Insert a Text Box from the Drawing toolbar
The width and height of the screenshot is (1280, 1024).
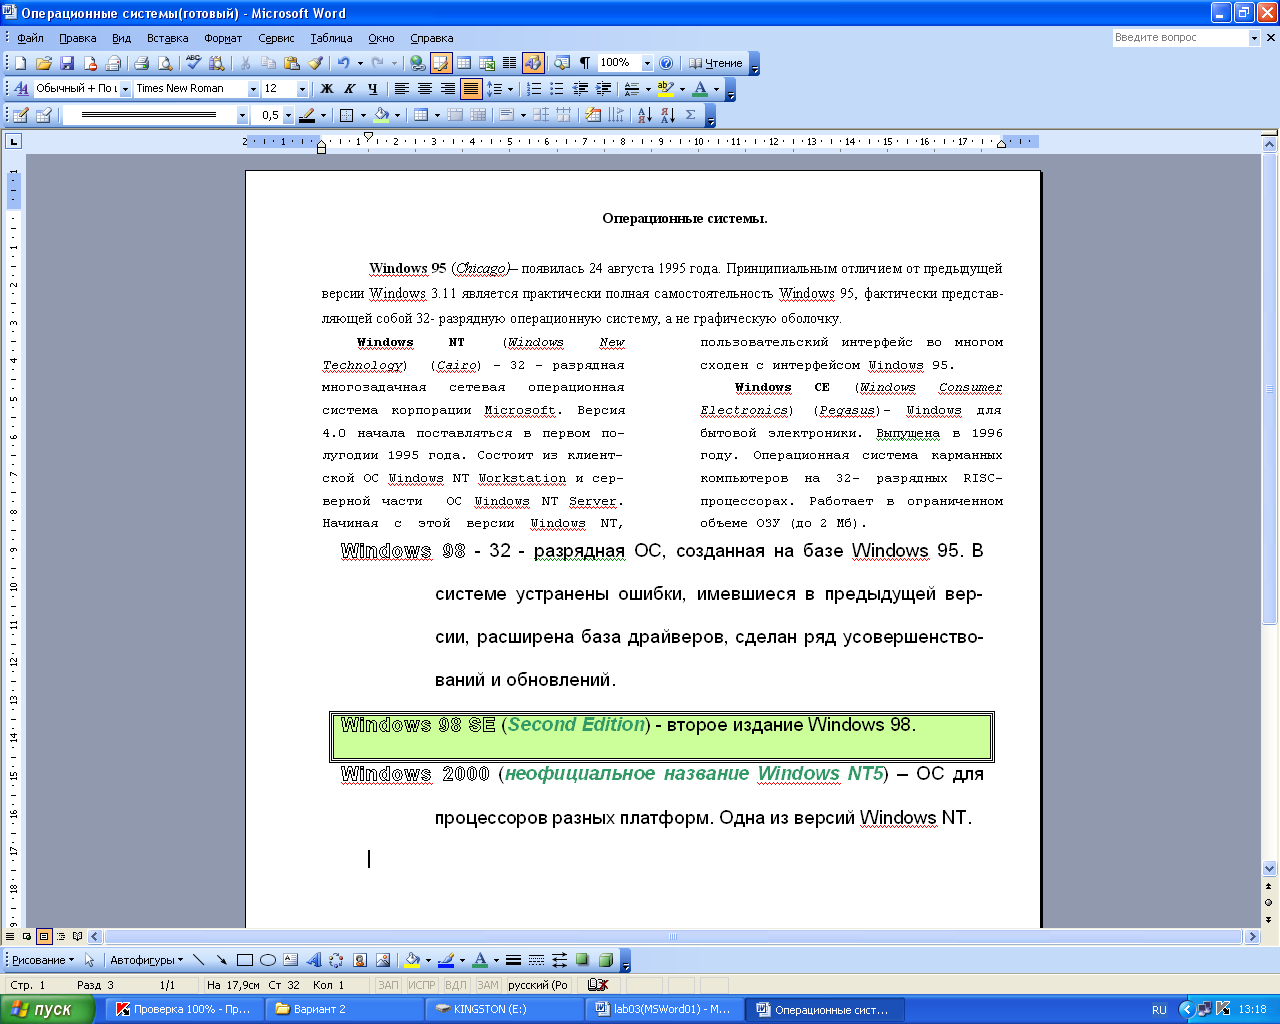(x=290, y=960)
